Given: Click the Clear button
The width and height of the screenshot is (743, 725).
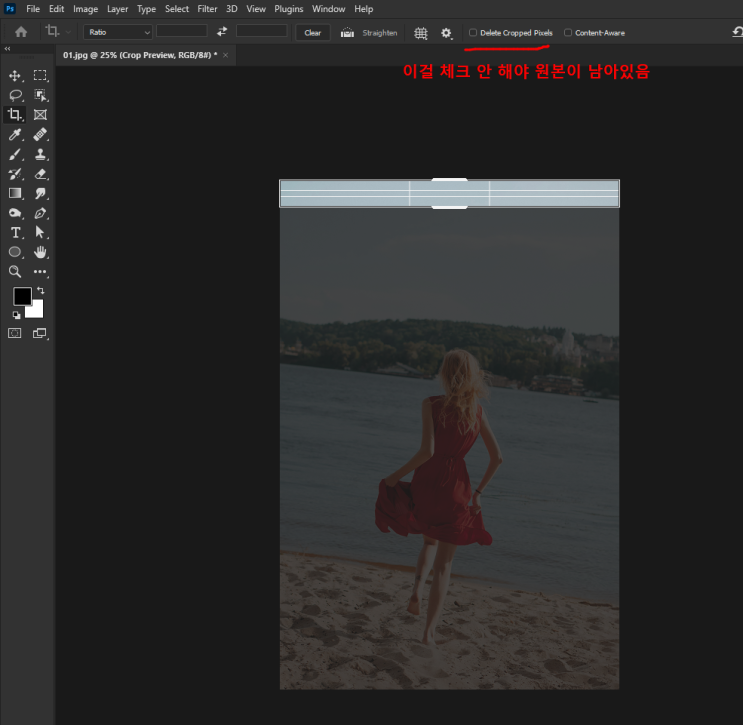Looking at the screenshot, I should pos(313,33).
